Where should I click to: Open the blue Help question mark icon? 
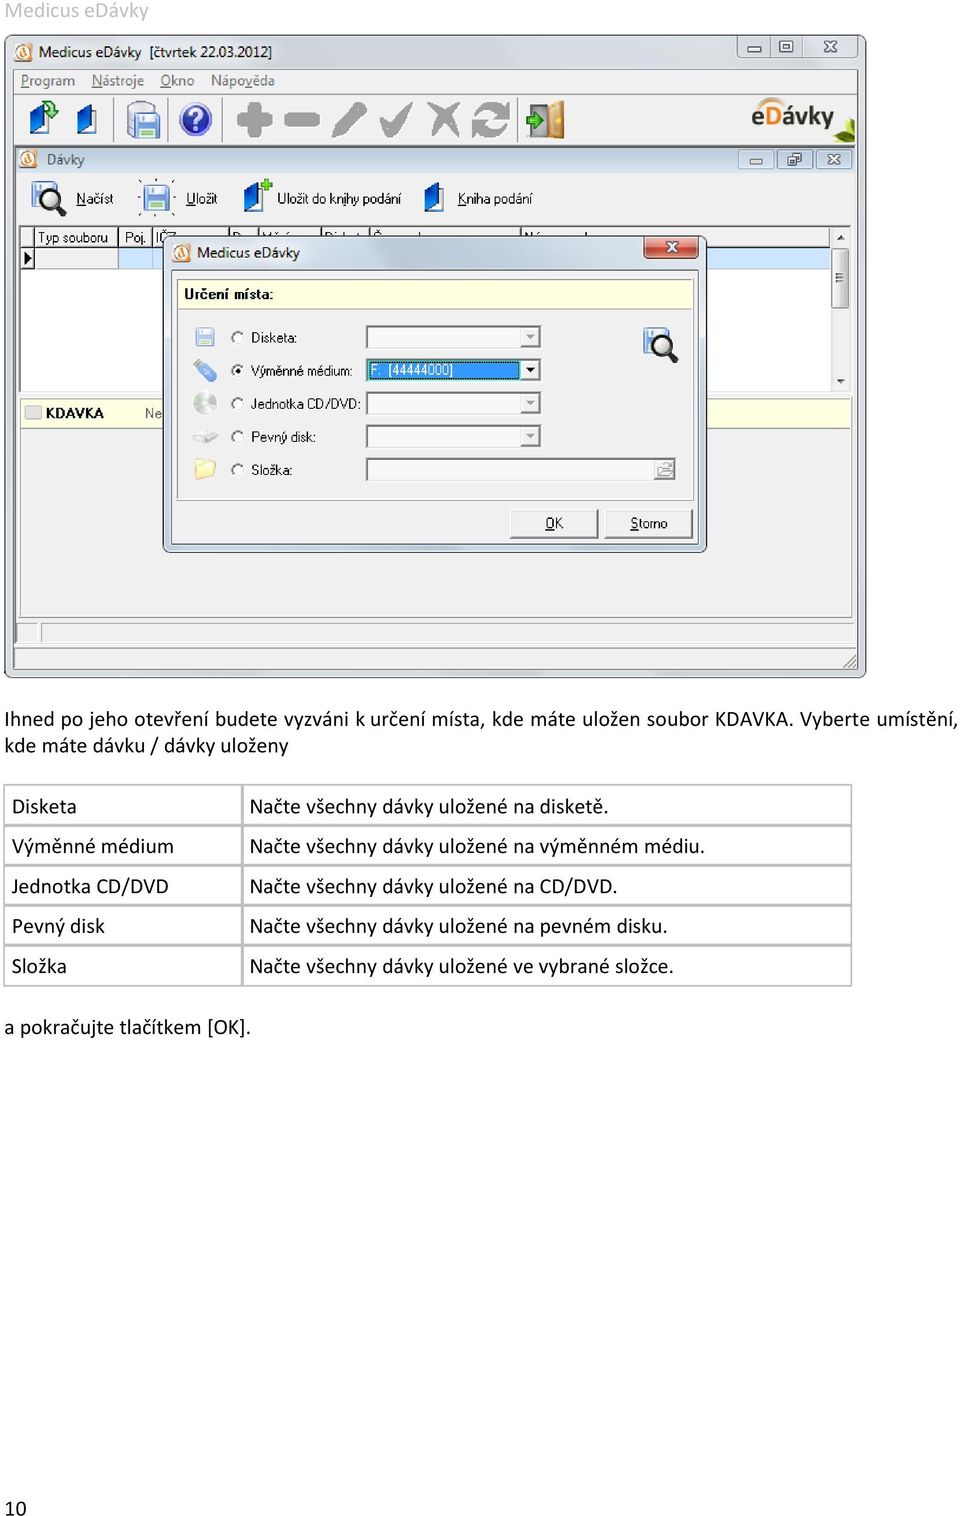195,120
